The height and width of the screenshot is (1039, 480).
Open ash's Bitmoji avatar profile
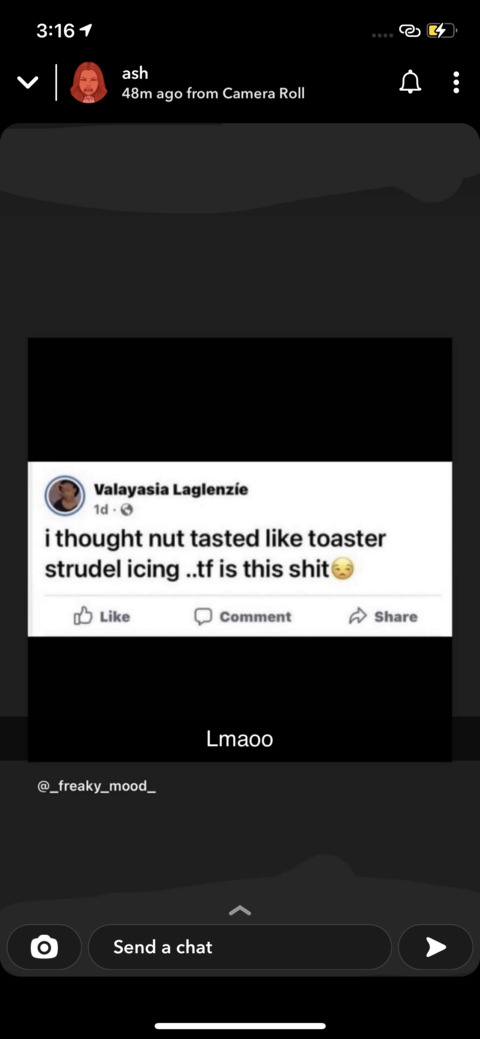[89, 83]
